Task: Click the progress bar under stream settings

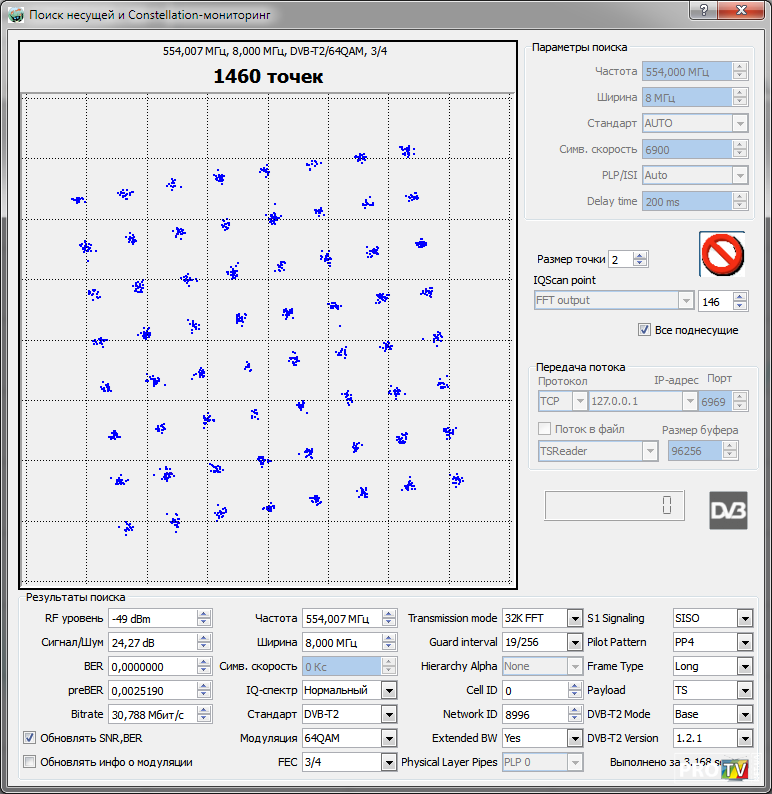Action: (614, 506)
